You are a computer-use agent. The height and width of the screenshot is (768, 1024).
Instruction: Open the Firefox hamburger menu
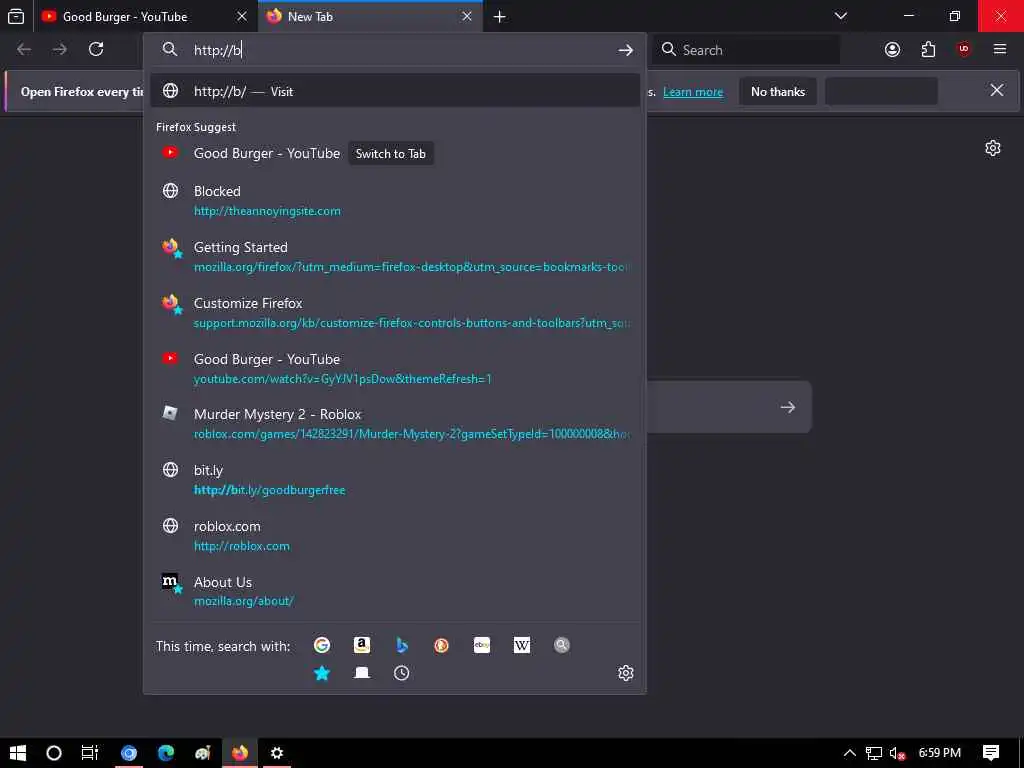pyautogui.click(x=1000, y=49)
